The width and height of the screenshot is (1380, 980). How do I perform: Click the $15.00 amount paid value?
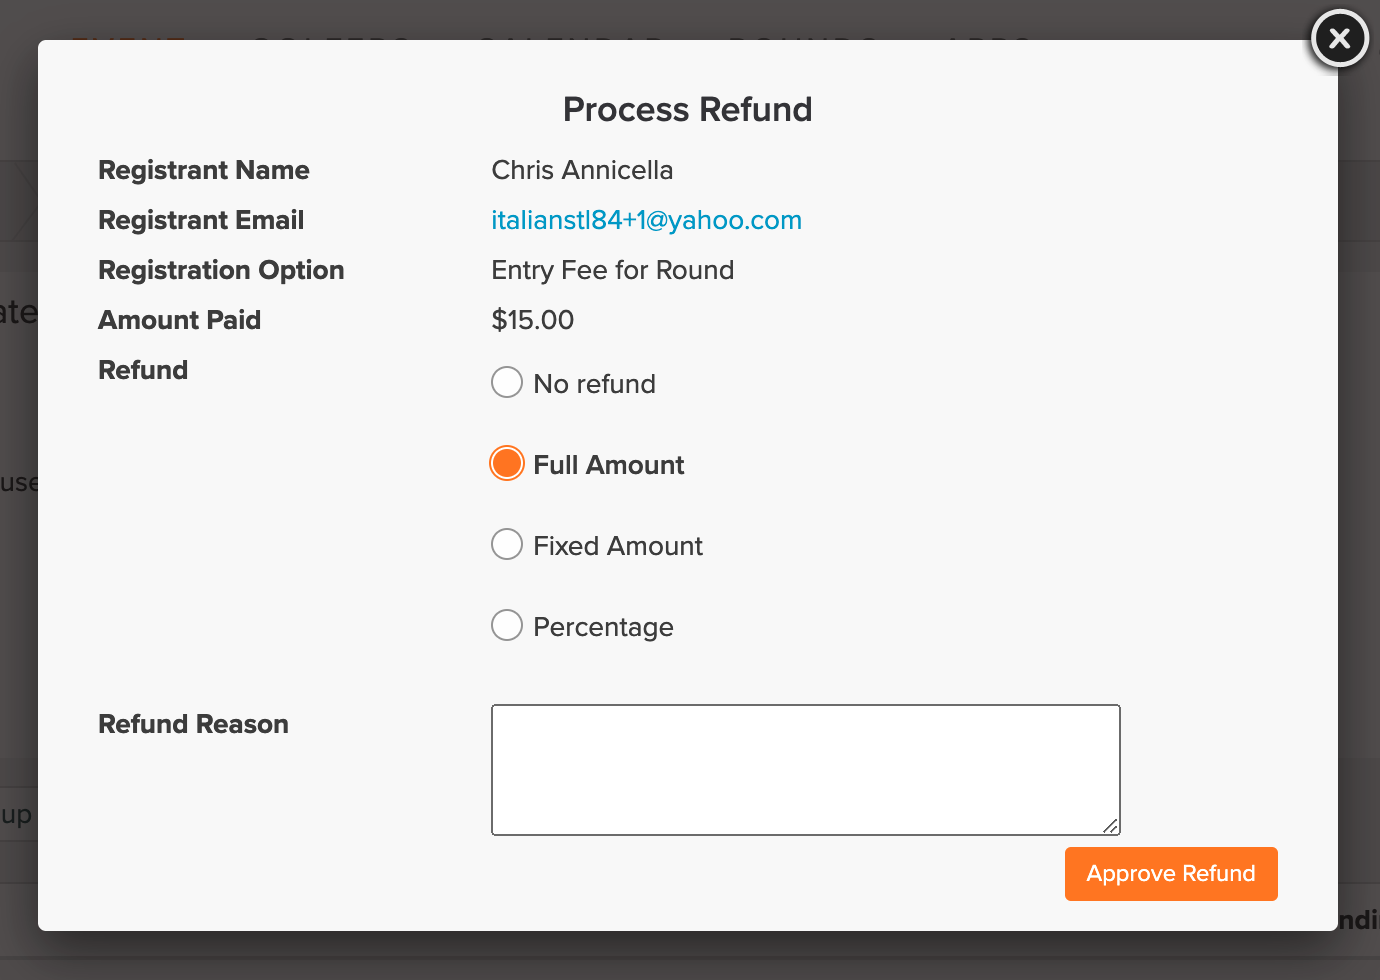click(533, 320)
